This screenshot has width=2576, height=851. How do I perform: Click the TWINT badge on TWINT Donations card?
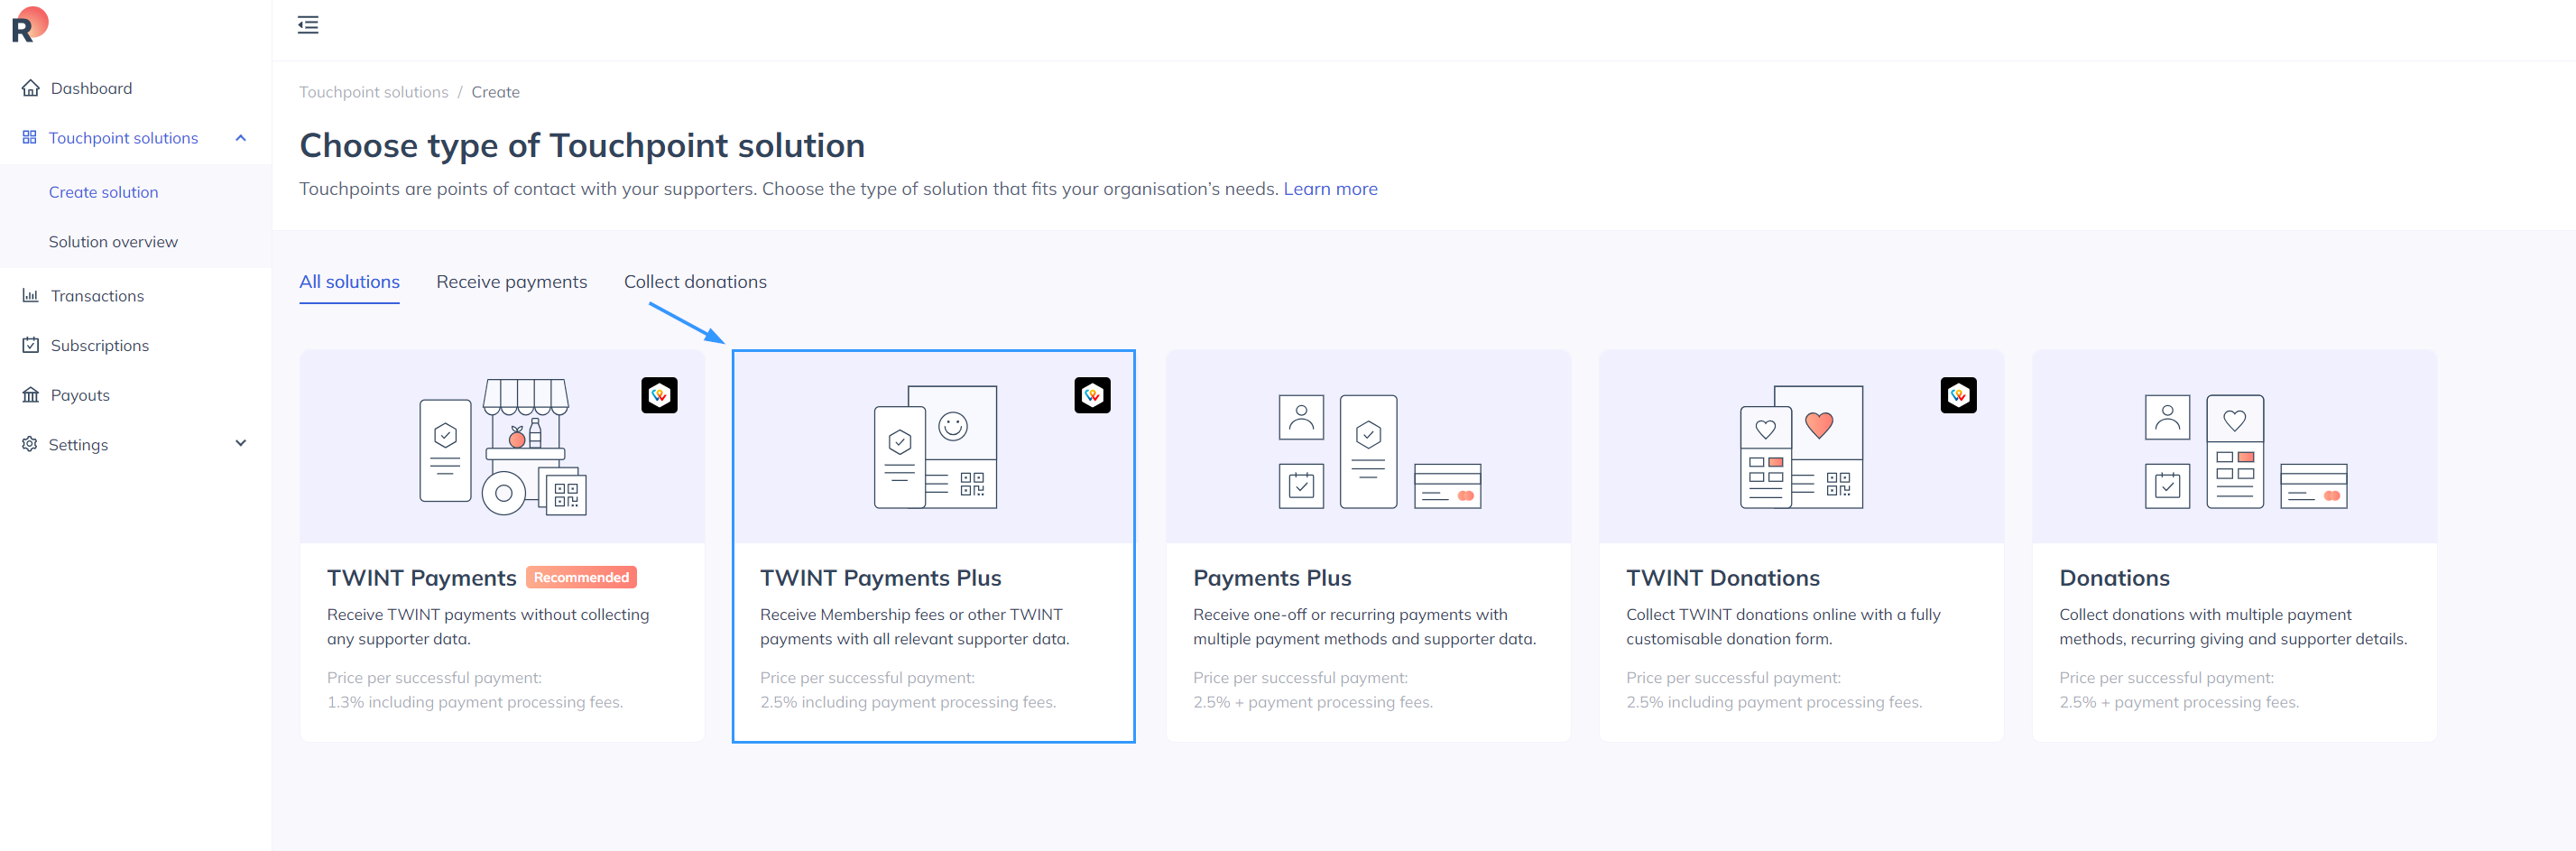tap(1958, 395)
